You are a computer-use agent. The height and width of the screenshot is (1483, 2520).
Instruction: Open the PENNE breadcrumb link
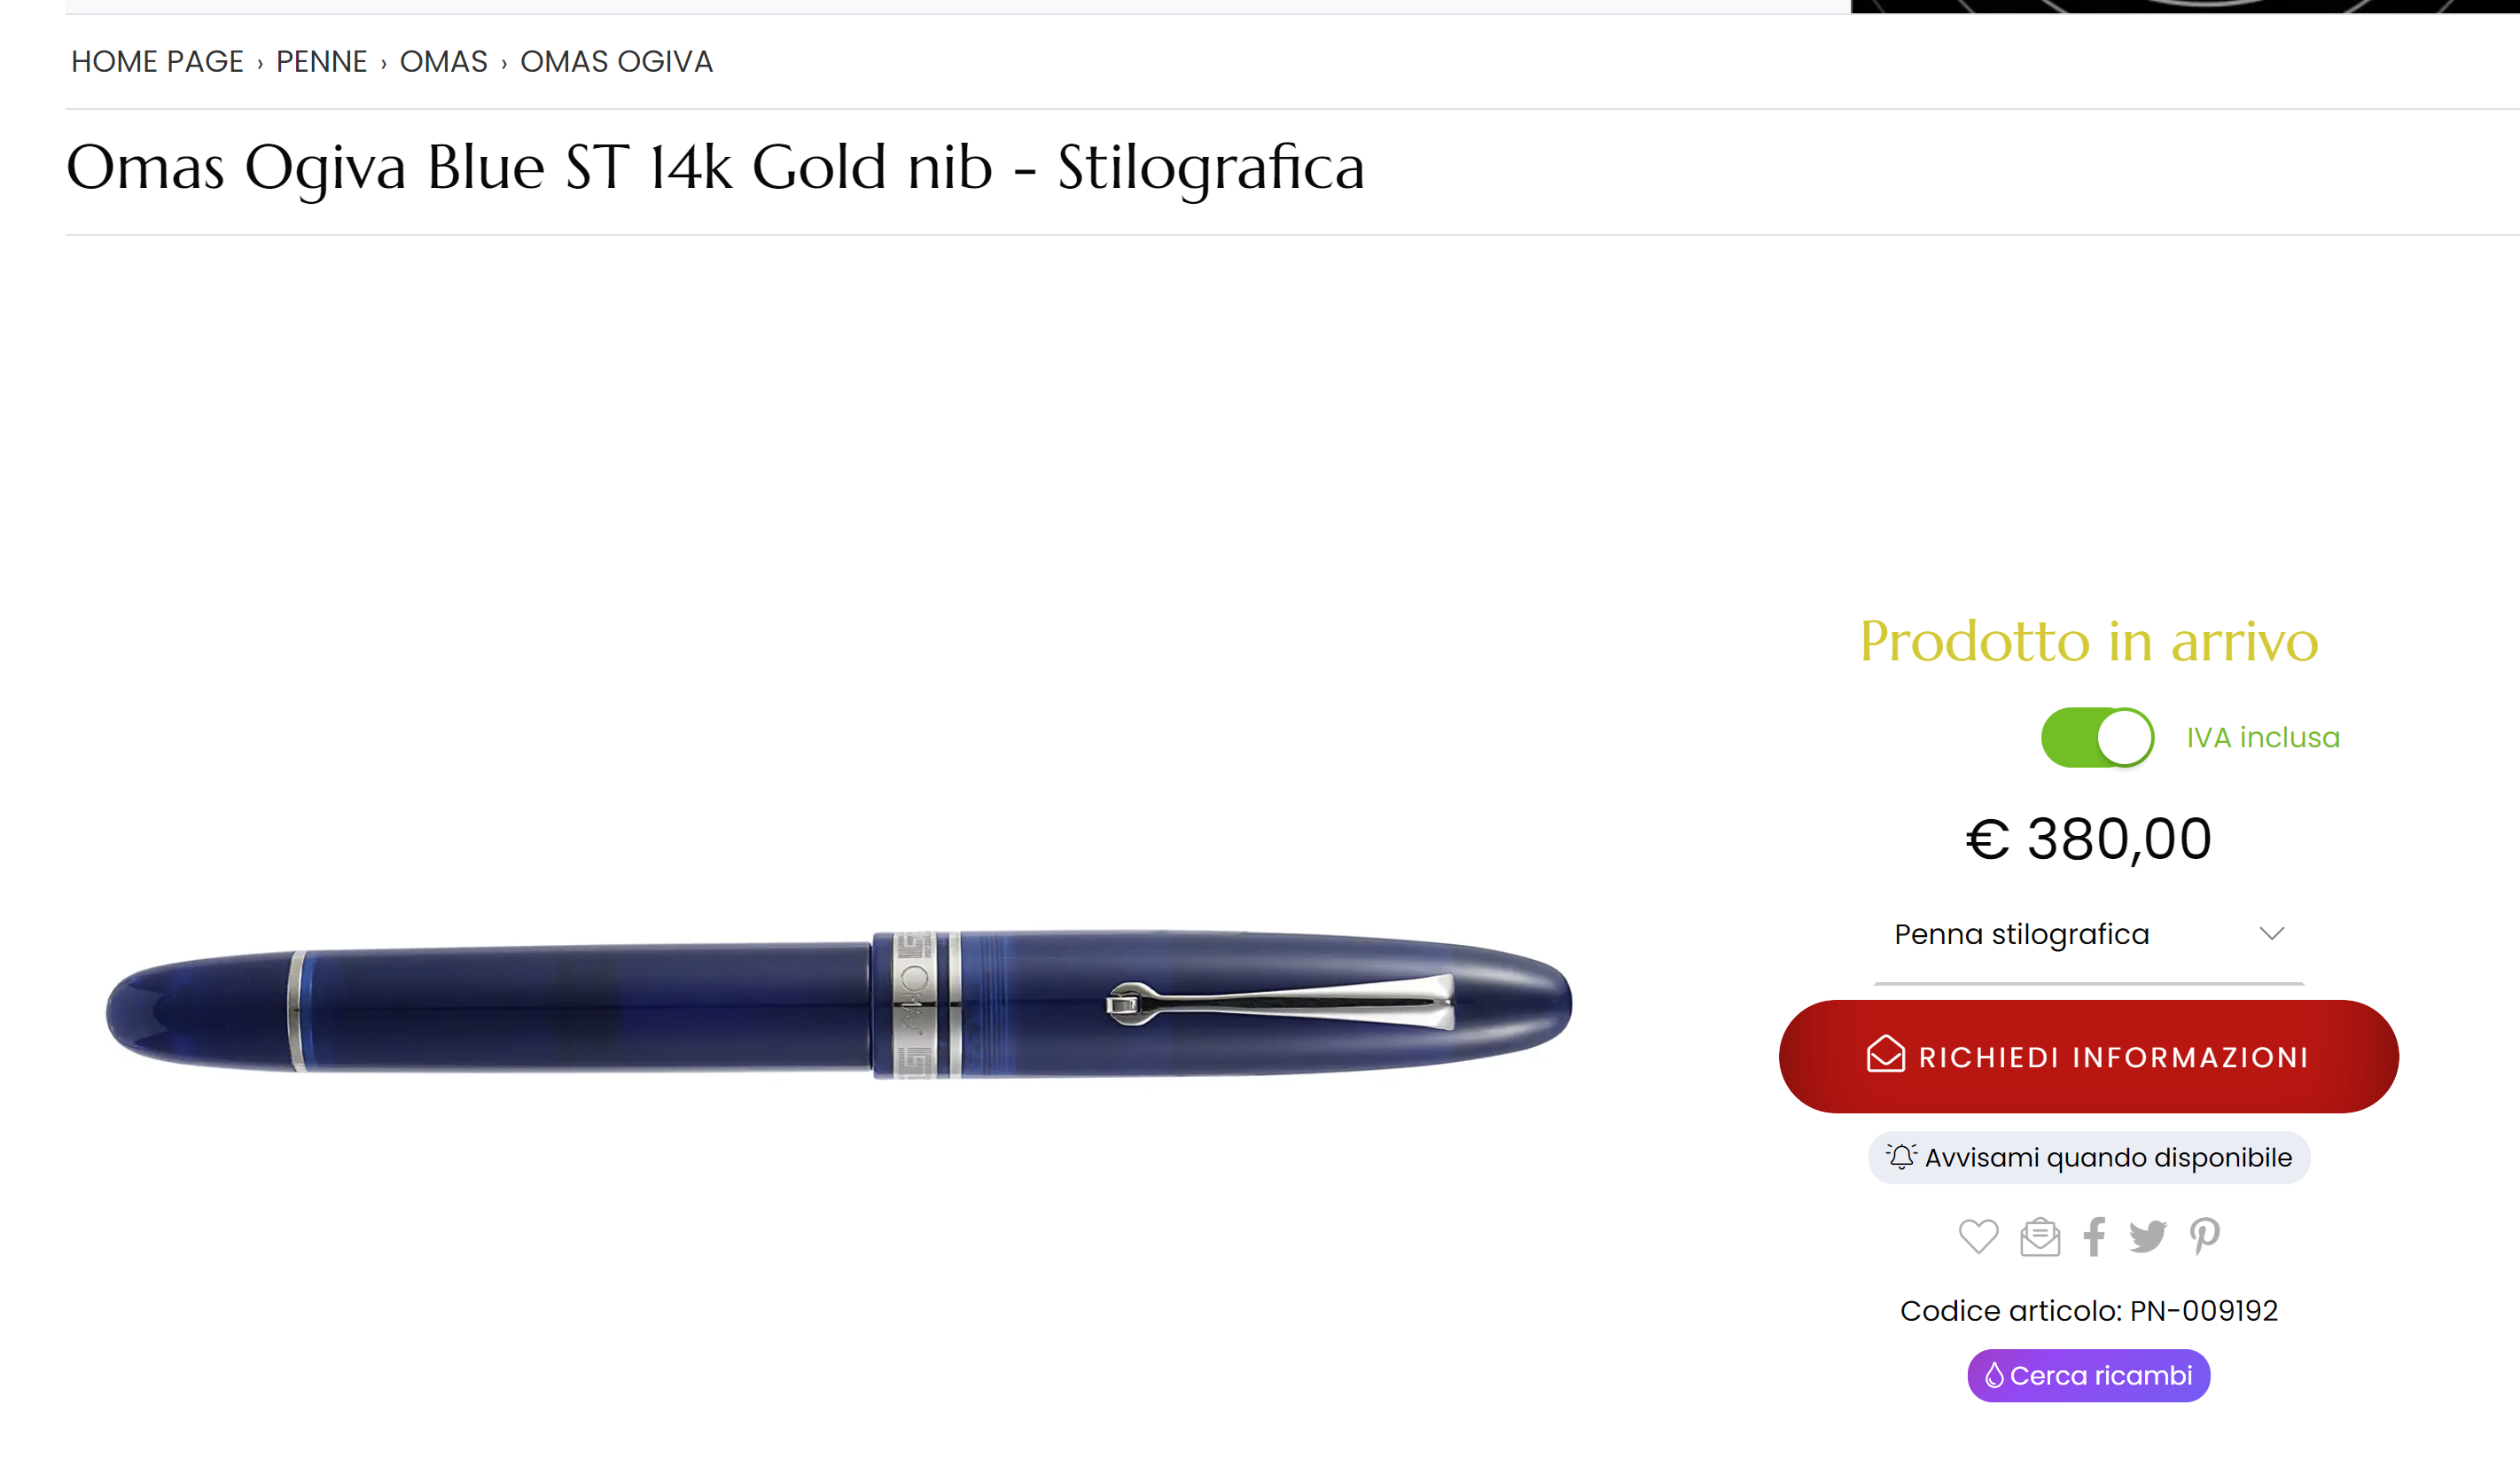pyautogui.click(x=321, y=62)
